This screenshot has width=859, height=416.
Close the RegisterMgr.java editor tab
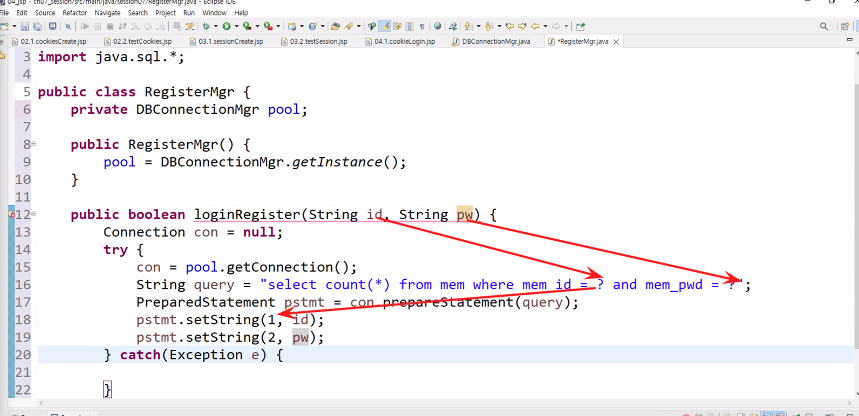tap(616, 42)
